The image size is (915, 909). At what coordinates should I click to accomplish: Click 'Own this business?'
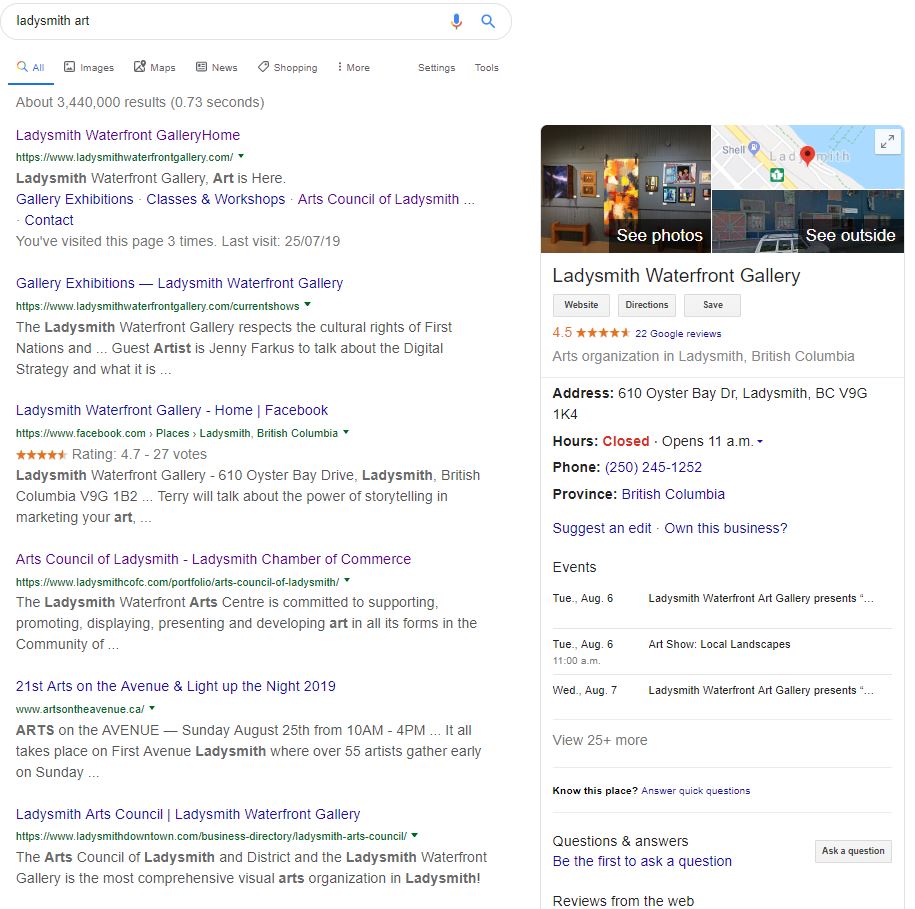(725, 529)
